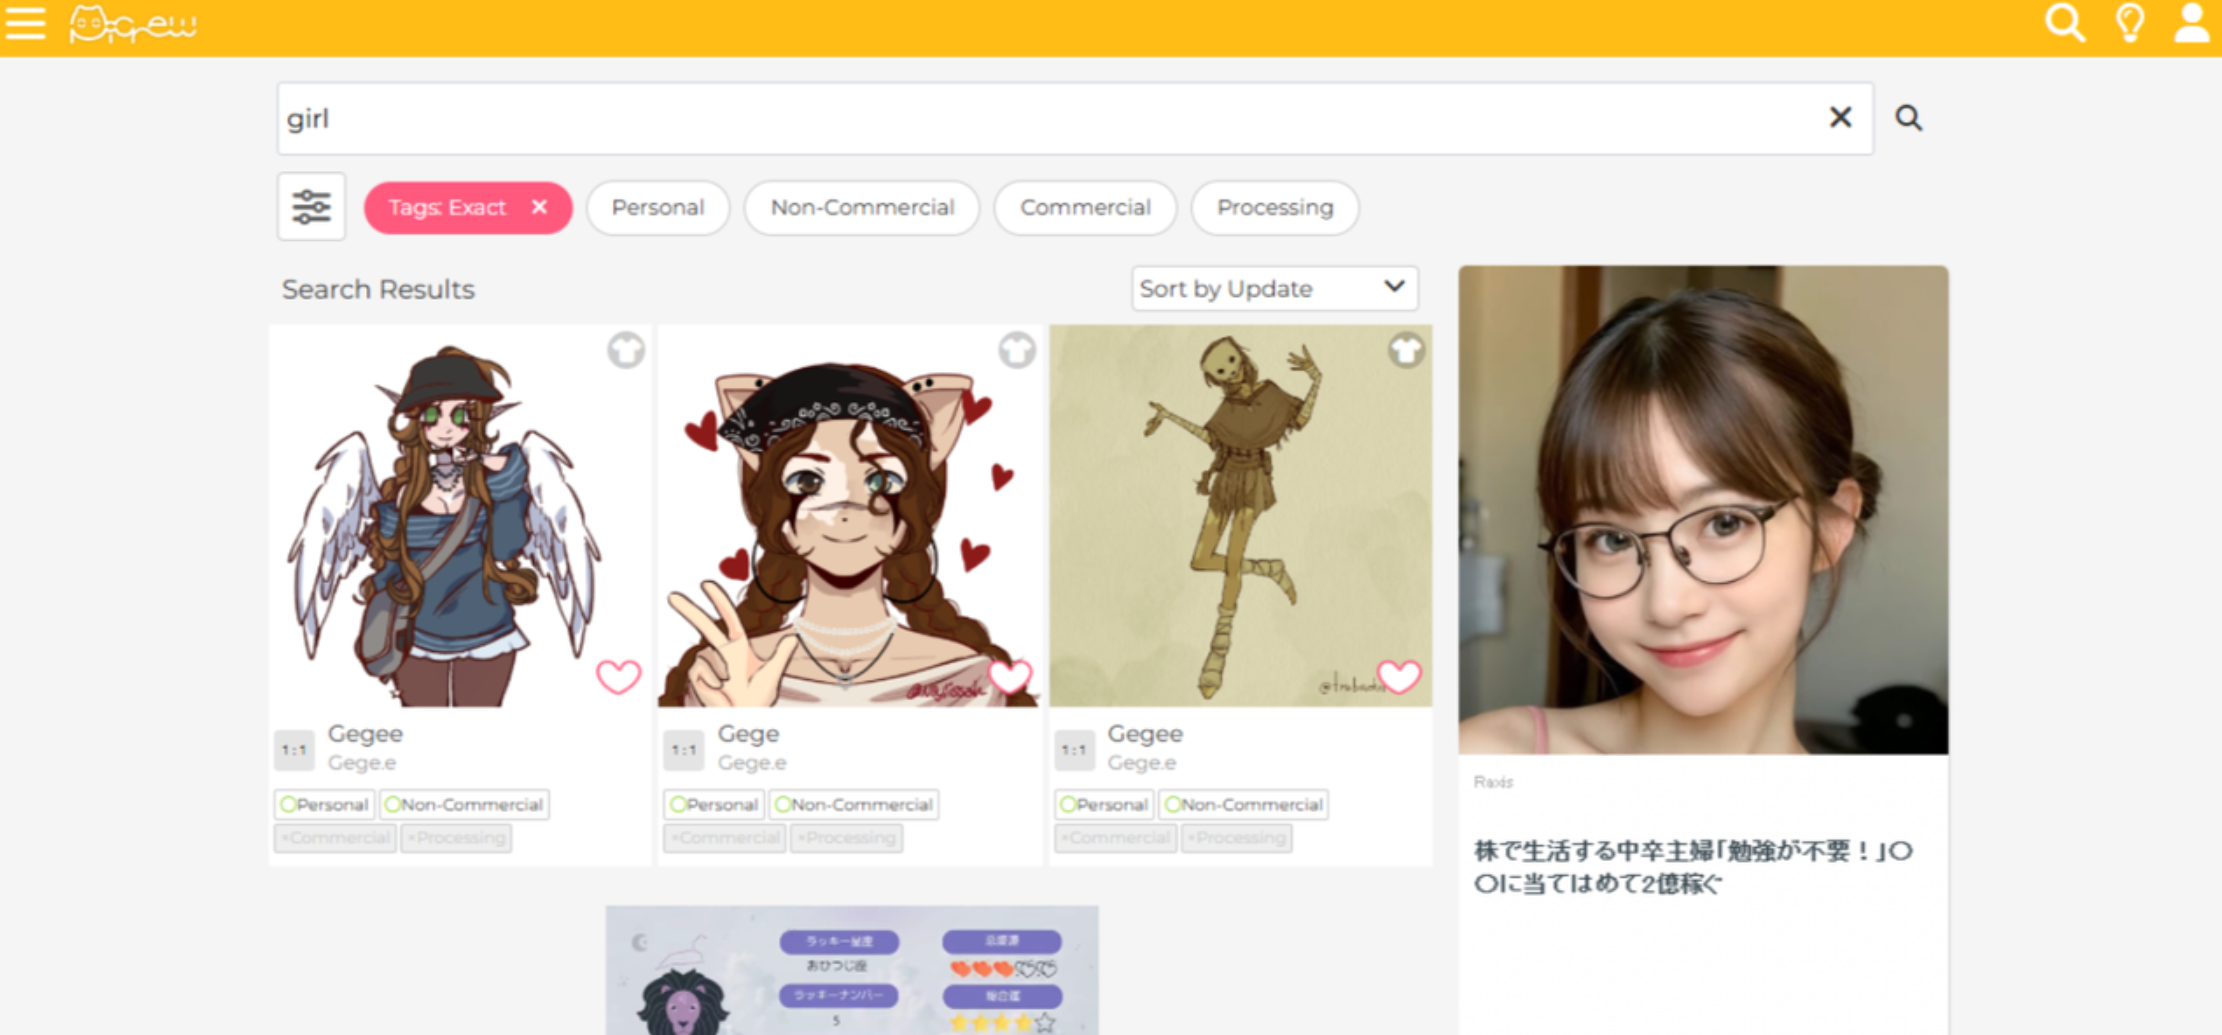Open the Gegee title under the winged elf
Image resolution: width=2222 pixels, height=1035 pixels.
pos(365,734)
